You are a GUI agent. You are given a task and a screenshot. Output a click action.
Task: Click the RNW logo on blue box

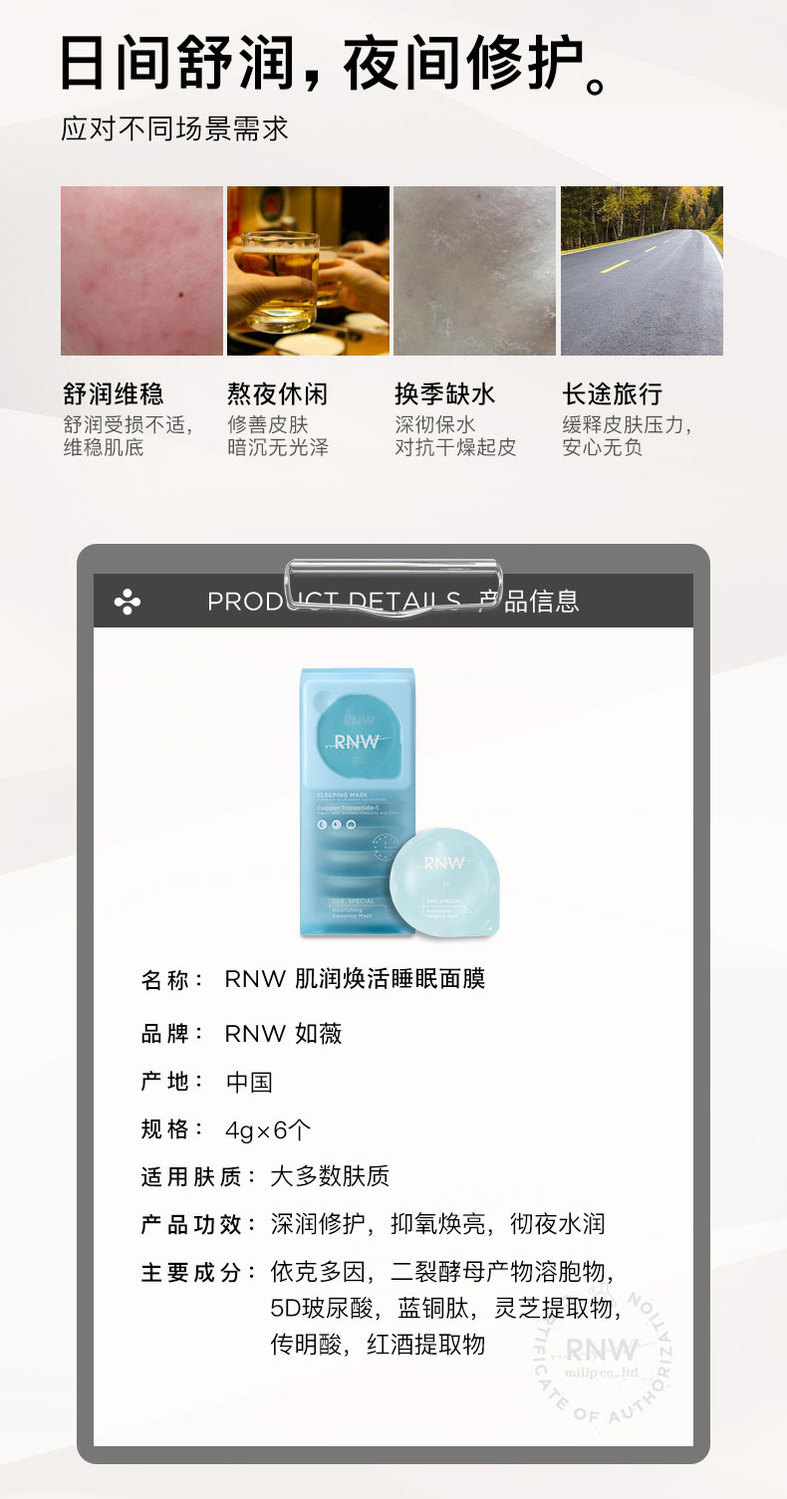(x=357, y=741)
